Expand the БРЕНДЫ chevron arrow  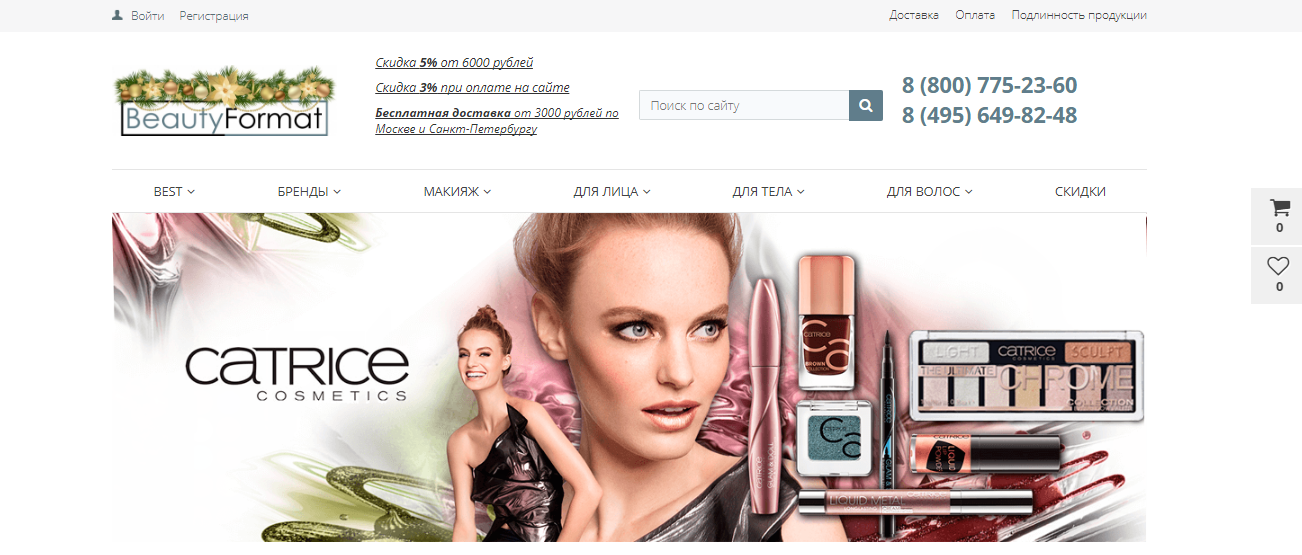(337, 192)
